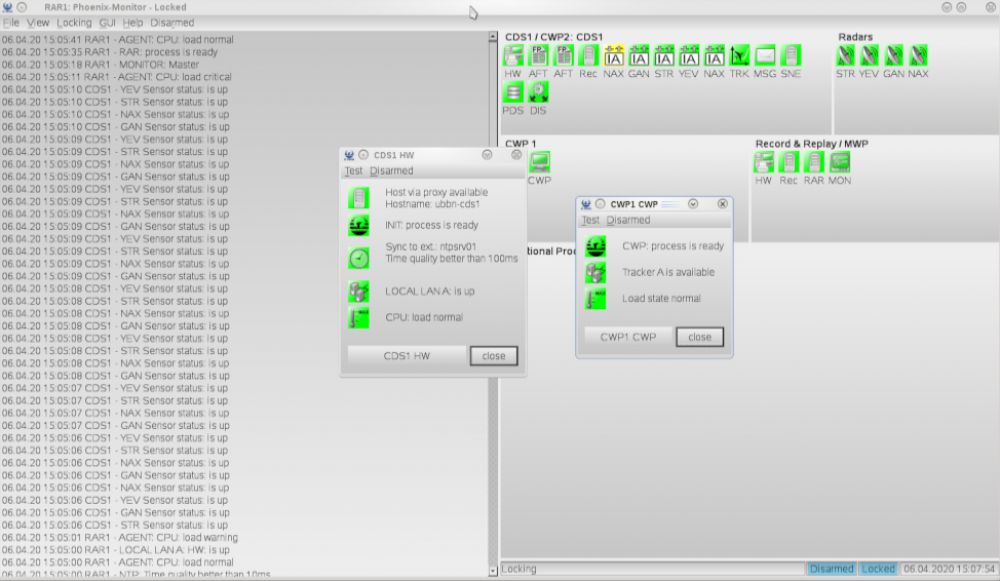
Task: Click the CWP monitor icon under CWP 1
Action: click(539, 163)
